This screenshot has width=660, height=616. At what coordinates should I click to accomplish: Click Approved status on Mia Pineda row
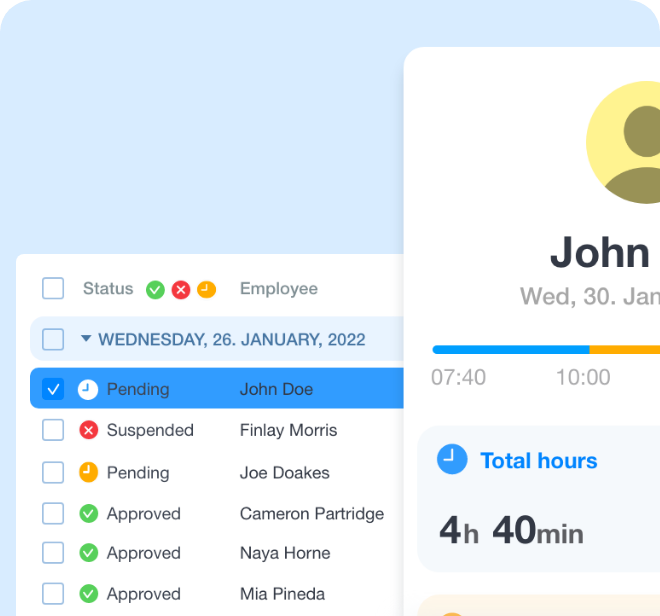(x=144, y=594)
